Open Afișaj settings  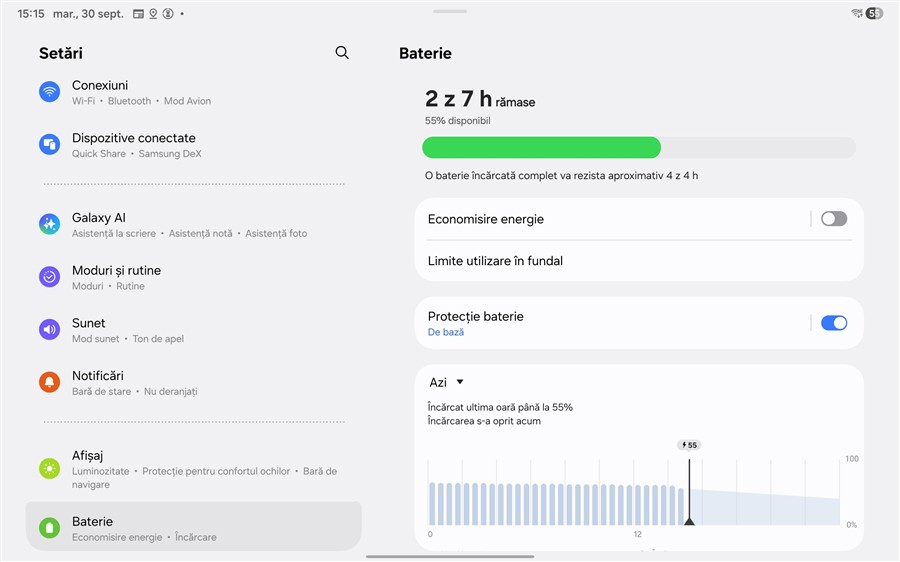pyautogui.click(x=193, y=469)
